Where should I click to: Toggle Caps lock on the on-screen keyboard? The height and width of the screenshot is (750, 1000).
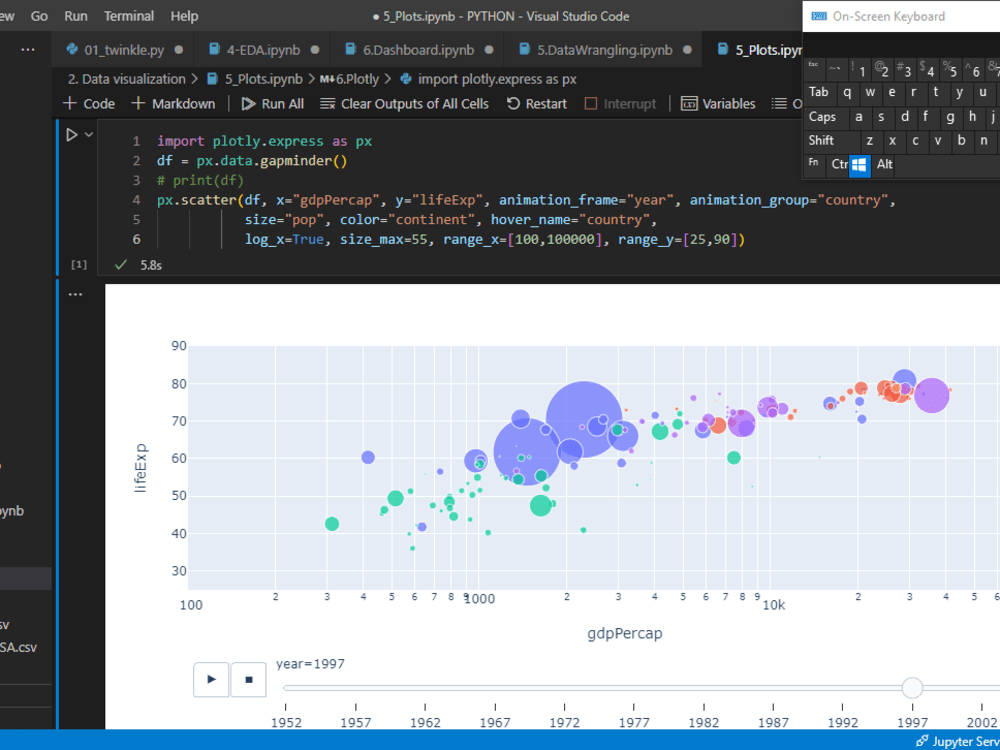tap(822, 117)
